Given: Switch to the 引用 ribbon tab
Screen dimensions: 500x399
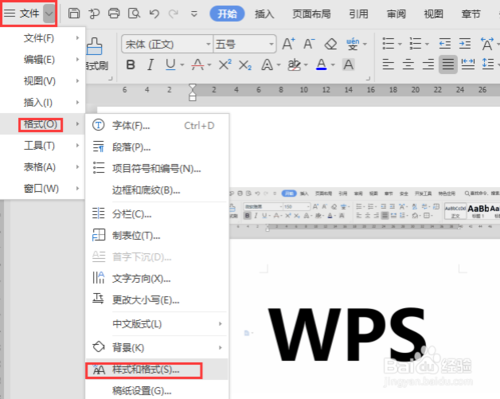Looking at the screenshot, I should point(359,14).
